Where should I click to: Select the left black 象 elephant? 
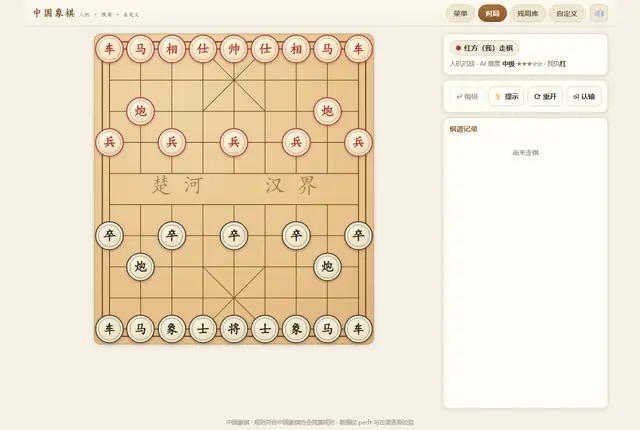172,329
